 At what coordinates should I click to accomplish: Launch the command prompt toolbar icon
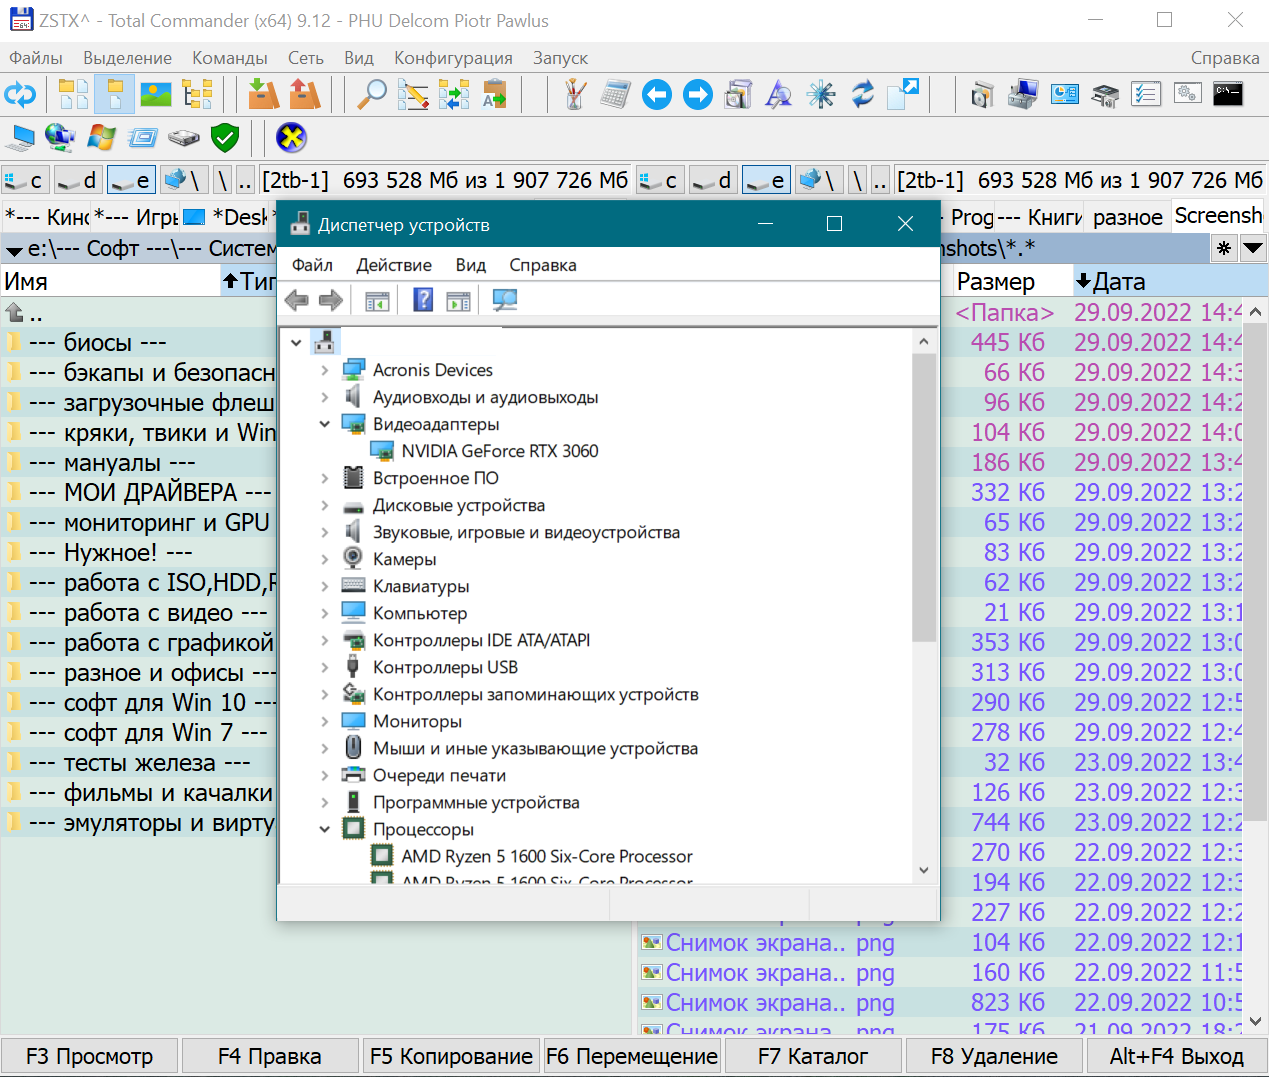click(1227, 95)
